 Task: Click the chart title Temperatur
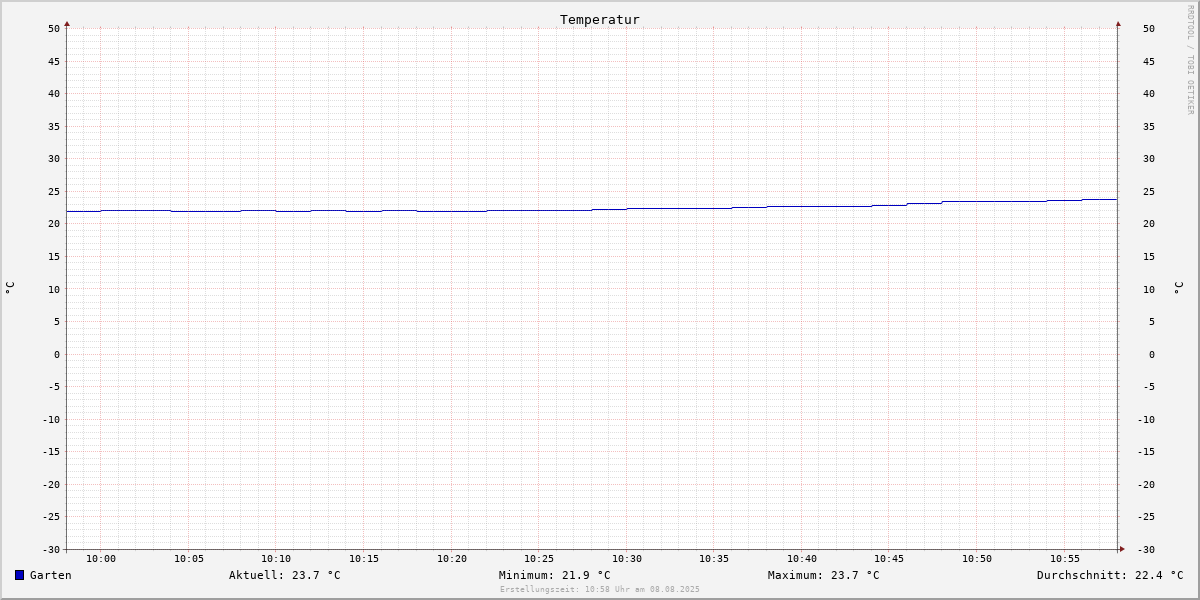600,19
